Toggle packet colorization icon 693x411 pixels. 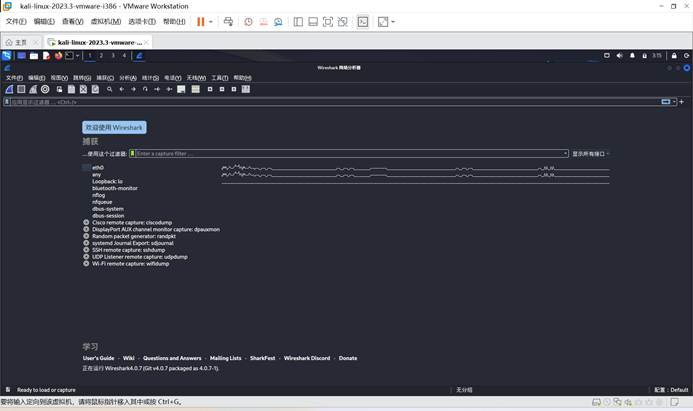[x=195, y=89]
